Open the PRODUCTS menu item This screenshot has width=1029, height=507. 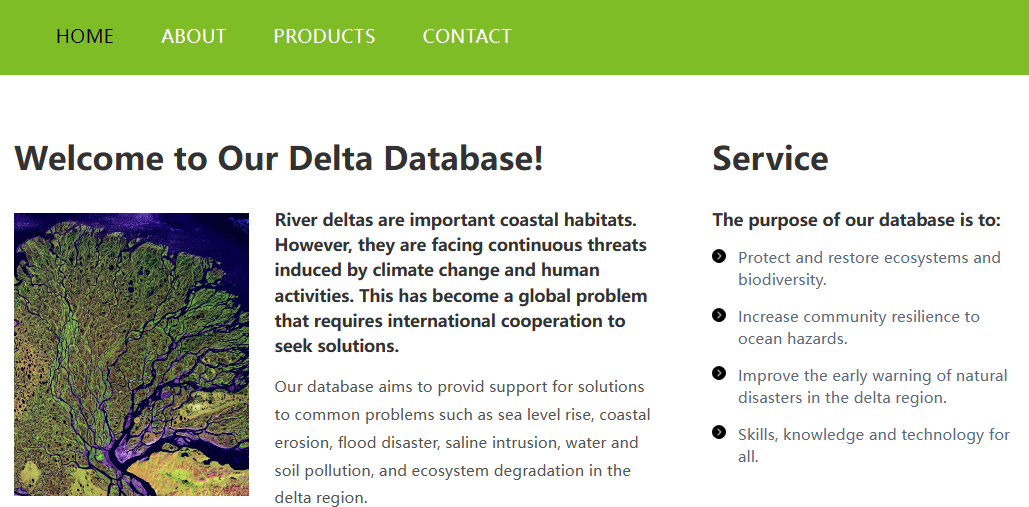tap(324, 37)
